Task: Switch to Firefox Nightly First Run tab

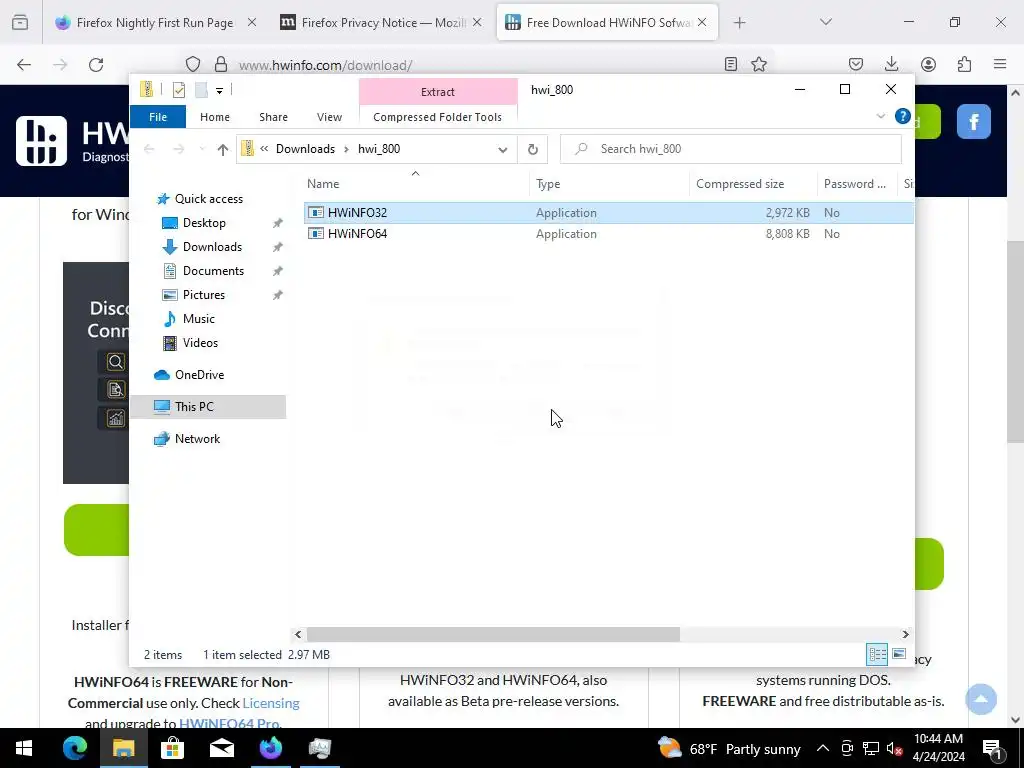Action: tap(155, 23)
